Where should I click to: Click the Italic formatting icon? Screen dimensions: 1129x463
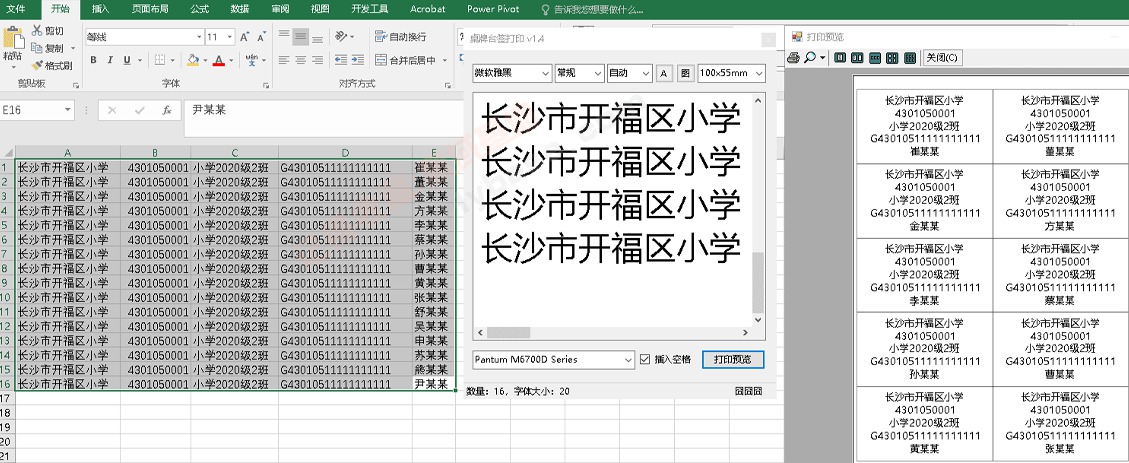coord(111,60)
